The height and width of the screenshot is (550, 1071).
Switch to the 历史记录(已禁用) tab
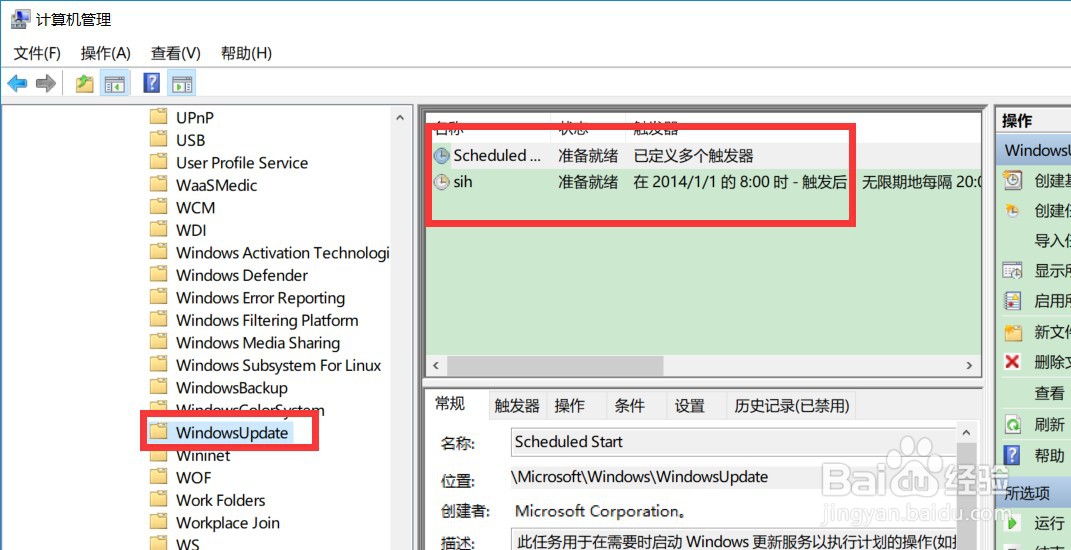coord(792,406)
